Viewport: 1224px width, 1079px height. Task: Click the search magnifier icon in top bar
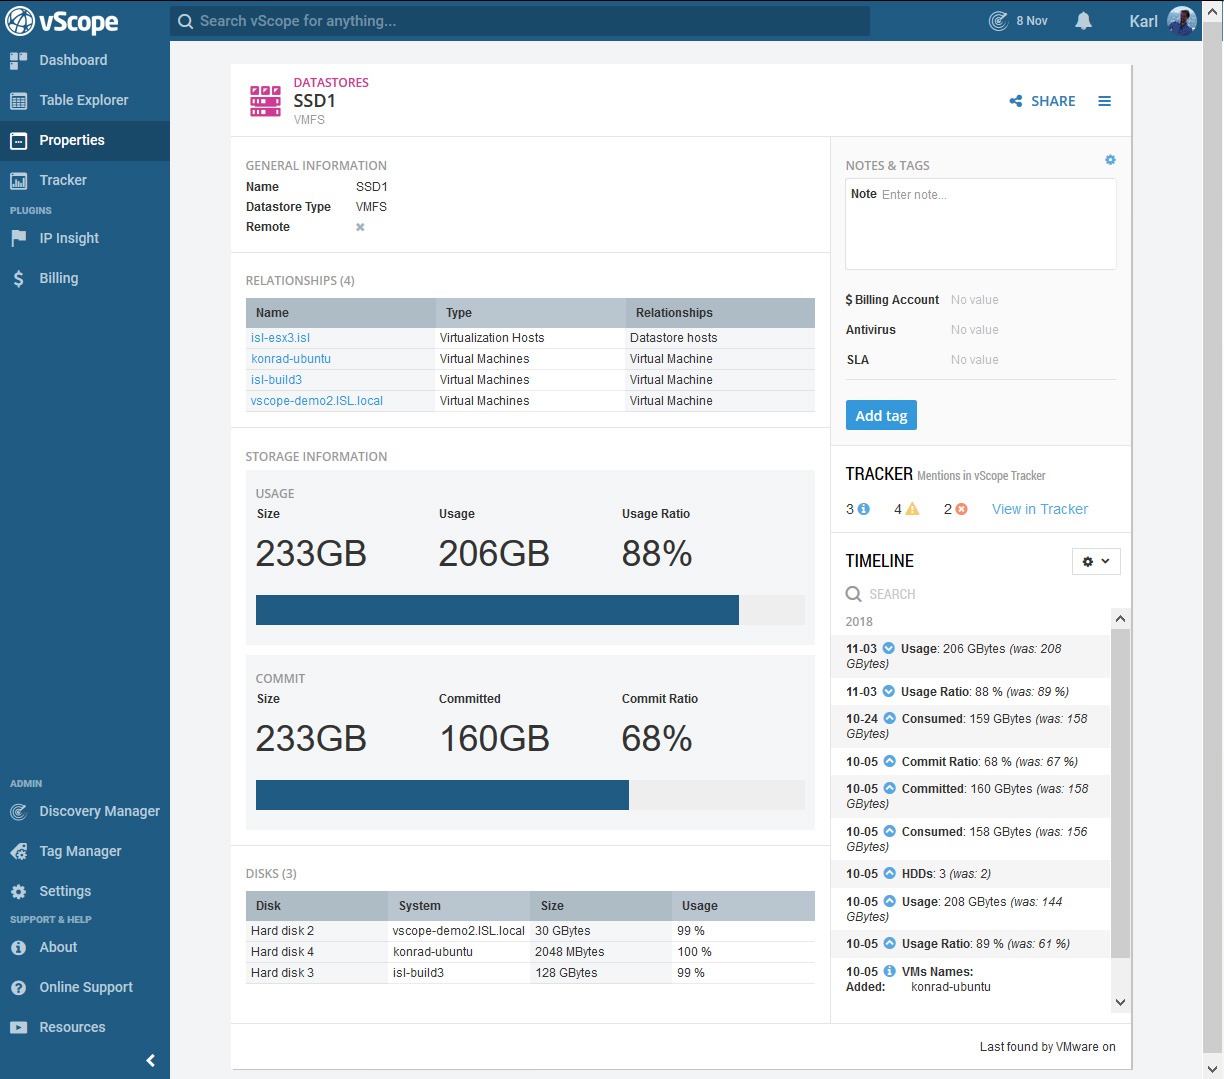(x=185, y=21)
